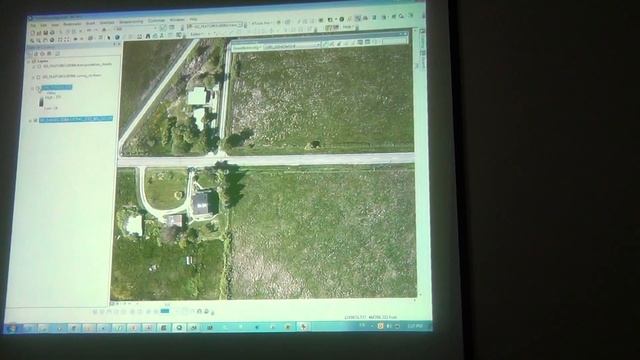640x360 pixels.
Task: Open the Selection menu
Action: tap(107, 23)
